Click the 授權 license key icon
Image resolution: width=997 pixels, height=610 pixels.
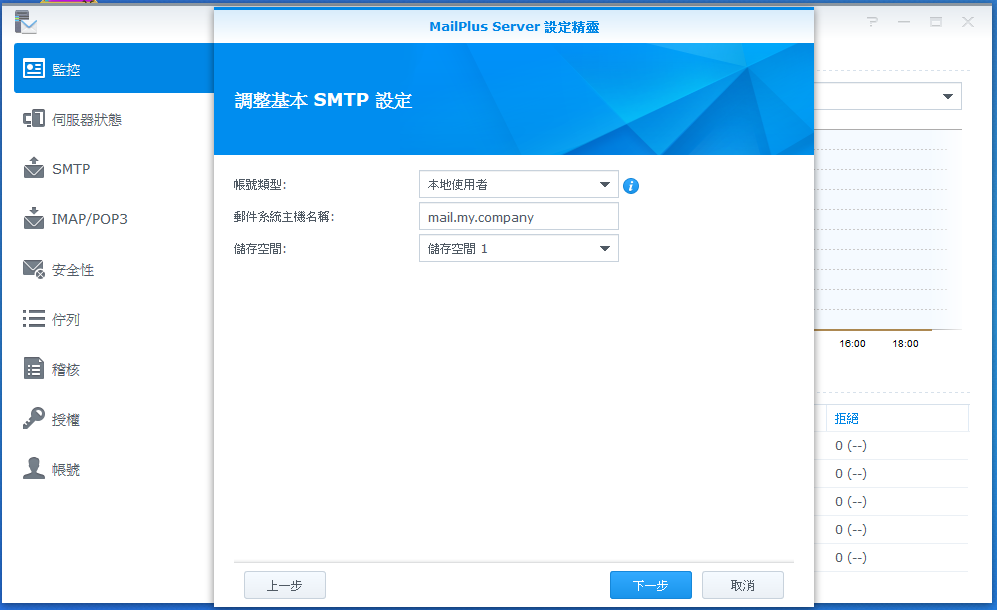tap(34, 418)
